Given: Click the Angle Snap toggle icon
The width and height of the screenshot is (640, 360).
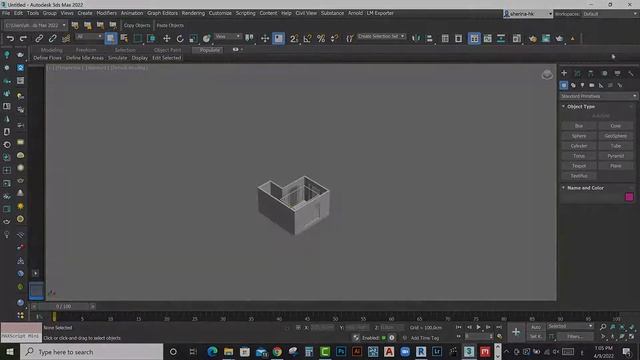Looking at the screenshot, I should click(x=307, y=38).
